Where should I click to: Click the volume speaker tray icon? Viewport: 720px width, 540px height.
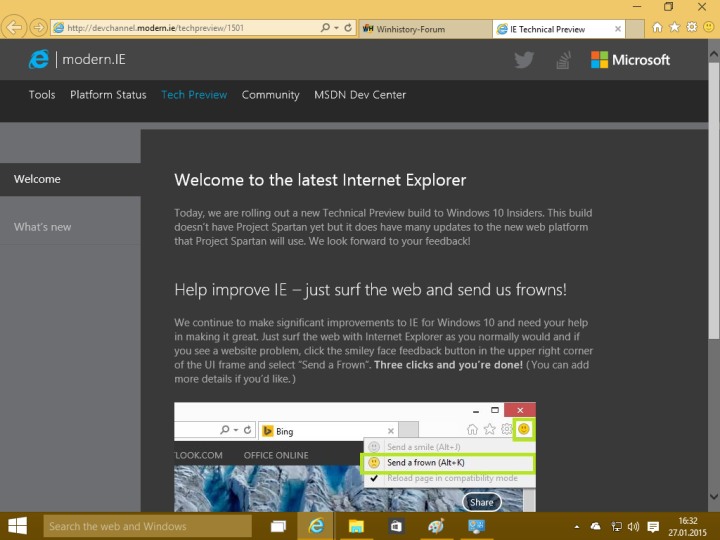coord(634,527)
